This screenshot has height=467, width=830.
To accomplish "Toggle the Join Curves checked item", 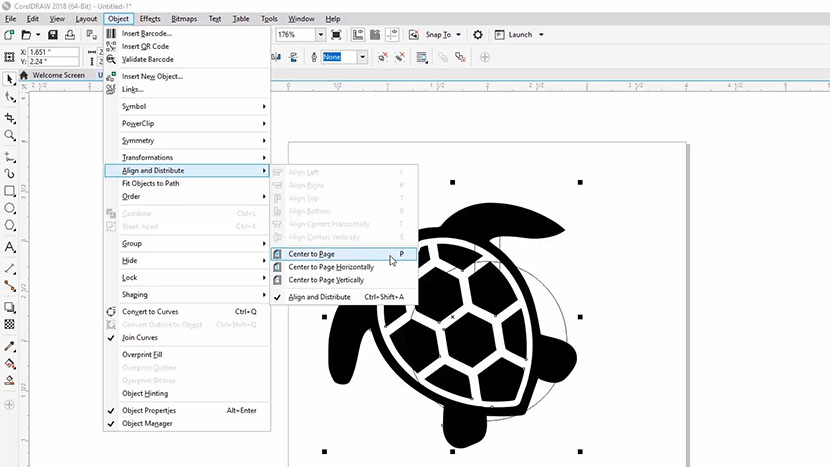I will coord(139,337).
